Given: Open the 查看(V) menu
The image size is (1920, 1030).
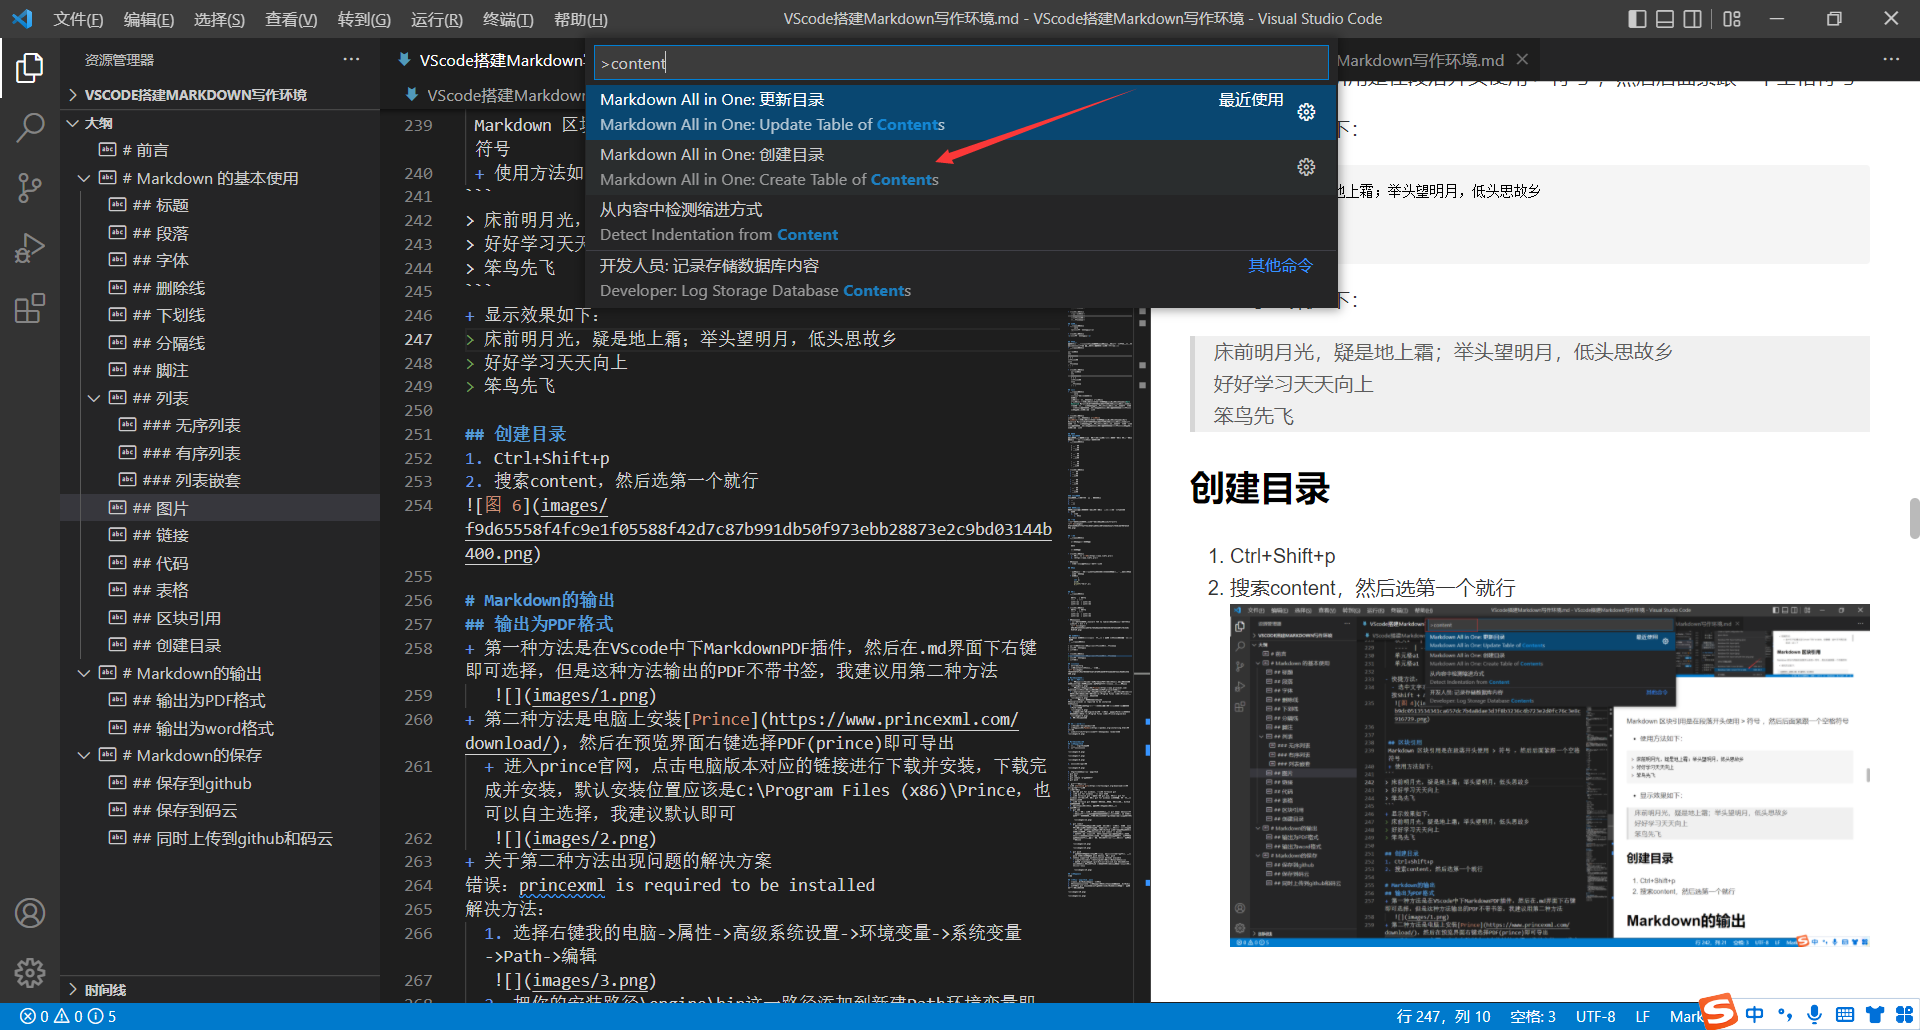Looking at the screenshot, I should click(x=291, y=19).
